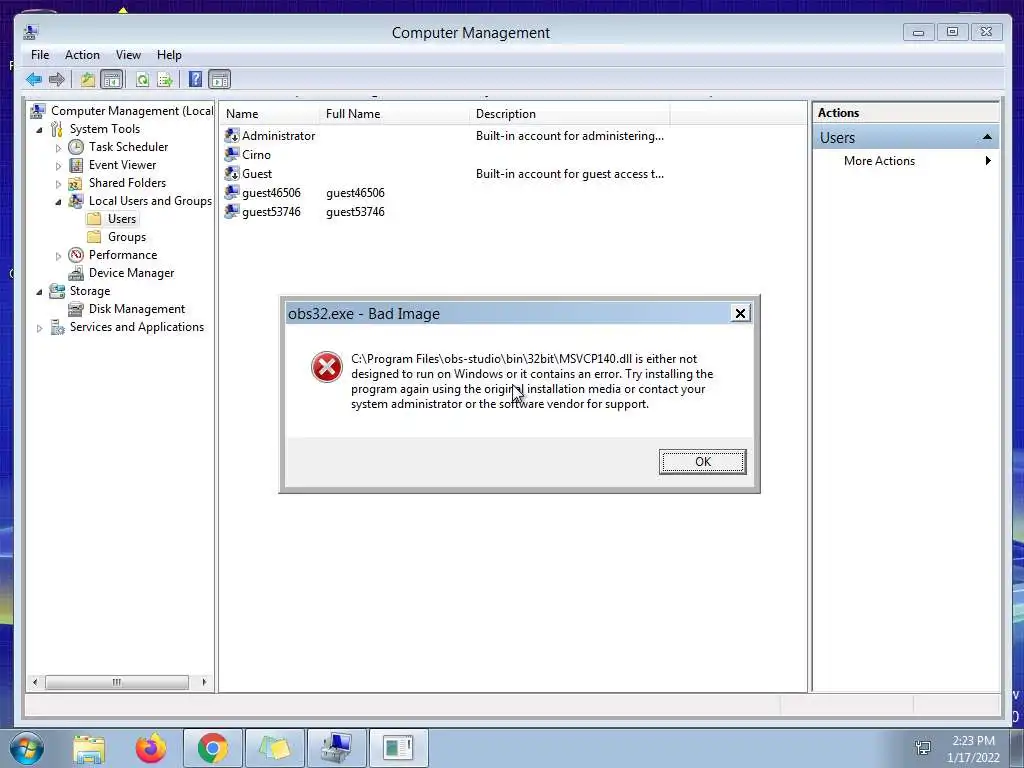Sort list by Full Name column header

(396, 114)
